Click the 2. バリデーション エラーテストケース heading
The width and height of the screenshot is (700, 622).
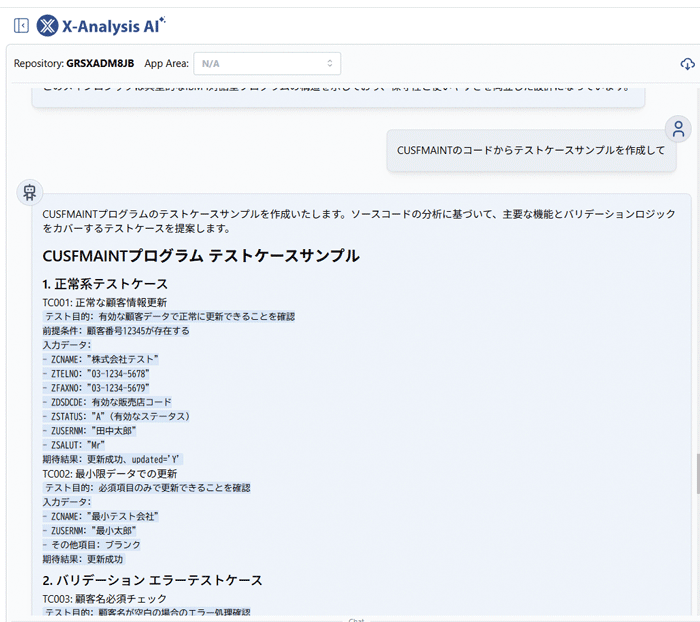point(152,580)
